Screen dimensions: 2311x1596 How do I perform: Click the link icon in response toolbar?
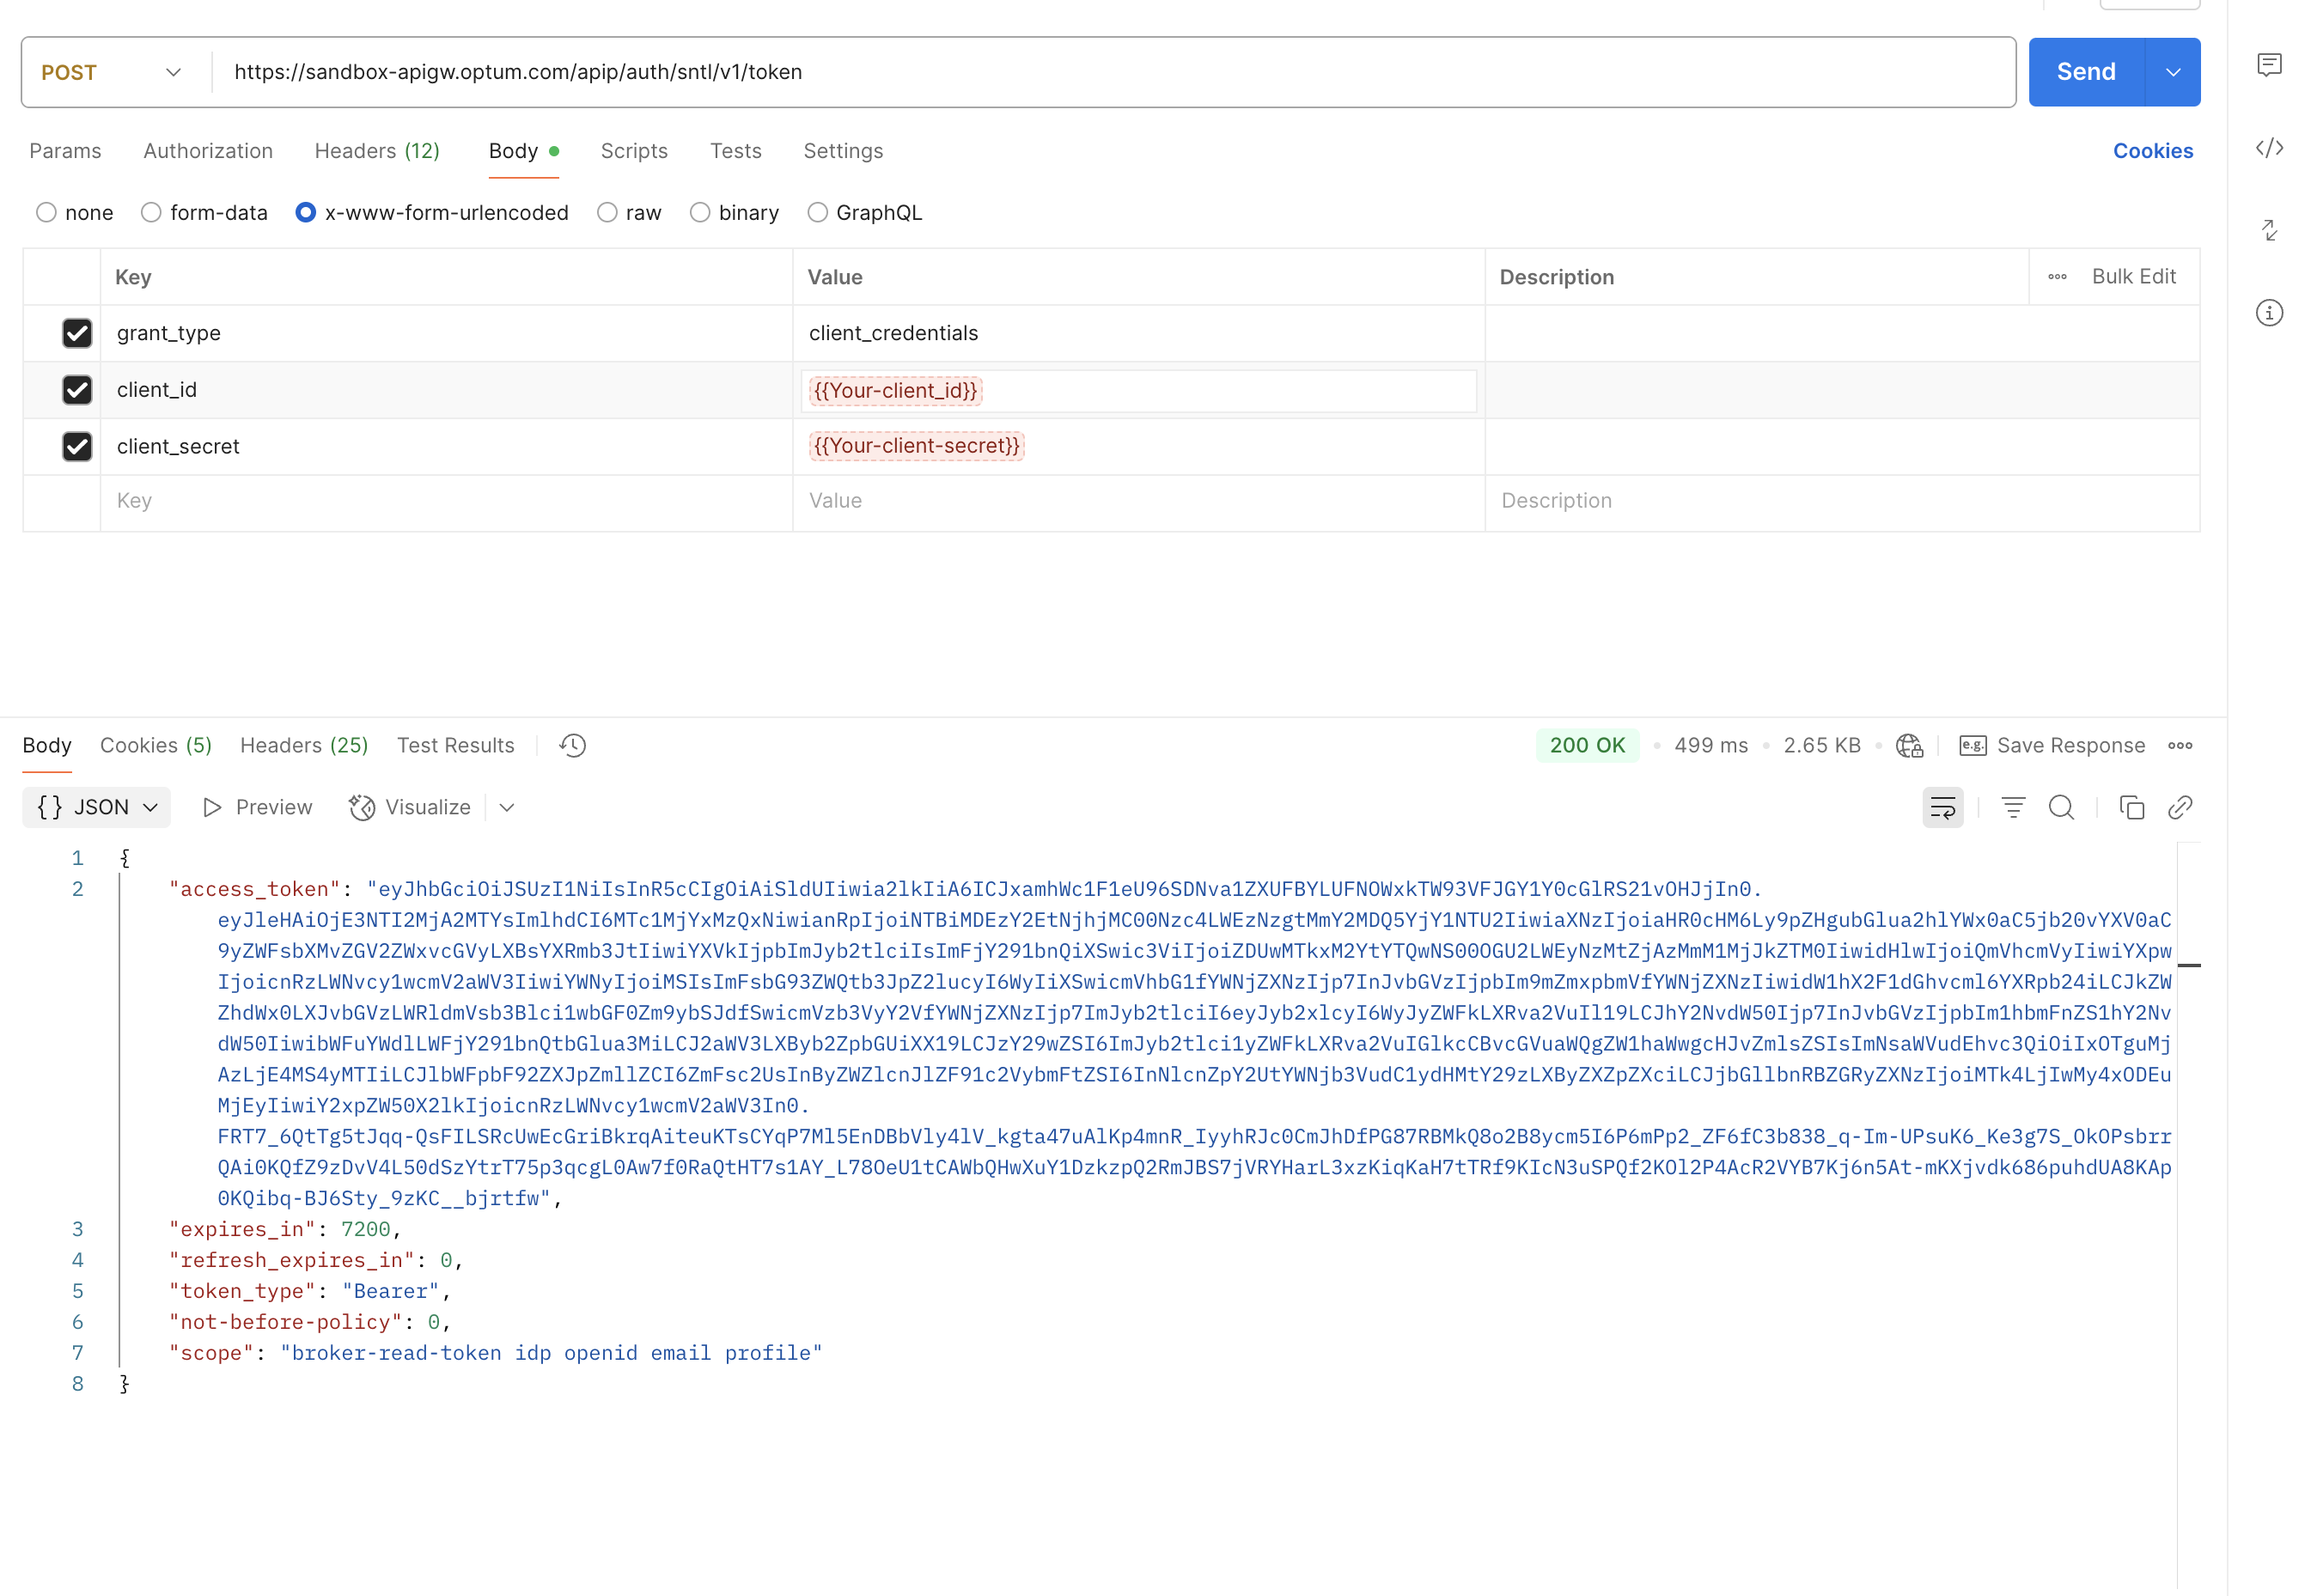[x=2179, y=807]
